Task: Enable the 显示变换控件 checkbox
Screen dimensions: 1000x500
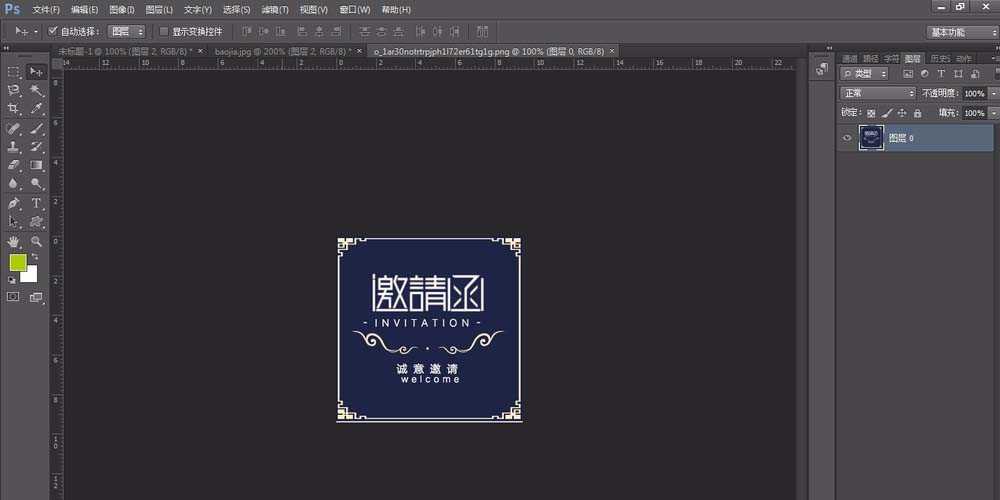Action: (x=164, y=31)
